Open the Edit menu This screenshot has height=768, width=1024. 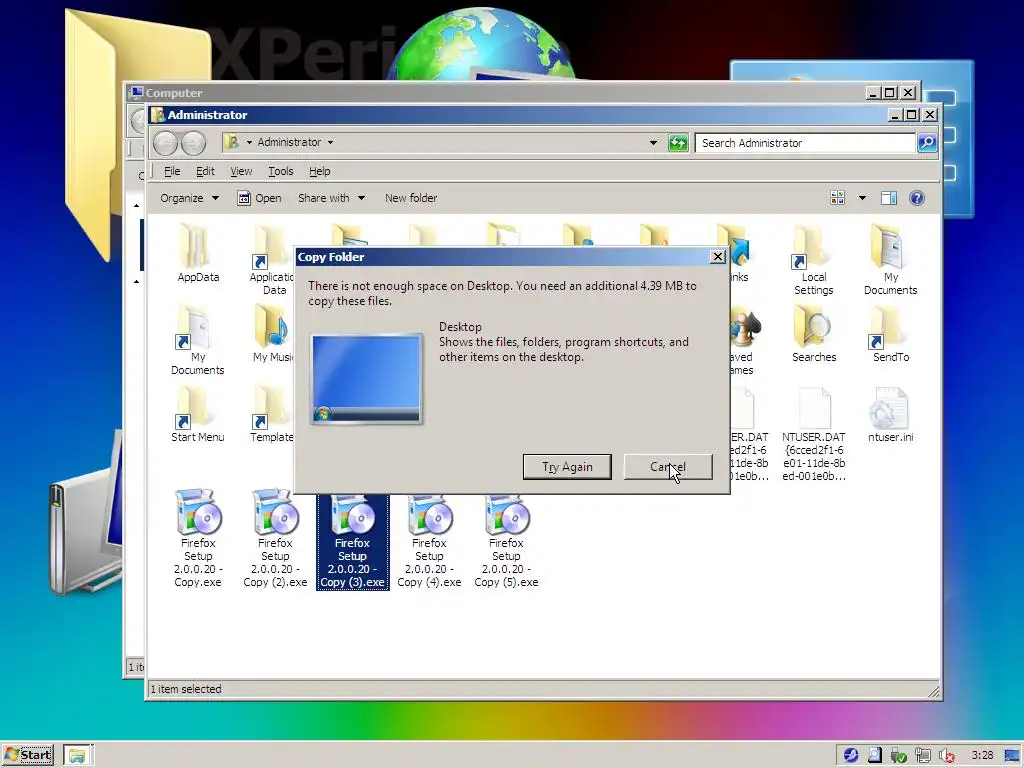[205, 171]
